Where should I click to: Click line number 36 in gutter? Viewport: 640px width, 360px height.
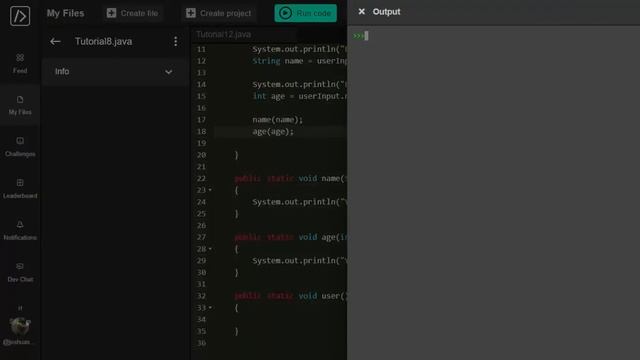(201, 343)
